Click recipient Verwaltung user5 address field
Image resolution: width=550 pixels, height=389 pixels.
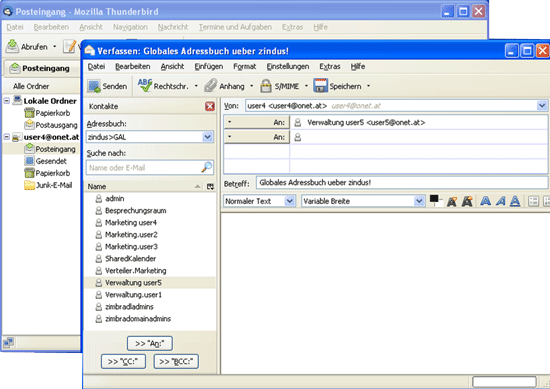click(x=419, y=122)
